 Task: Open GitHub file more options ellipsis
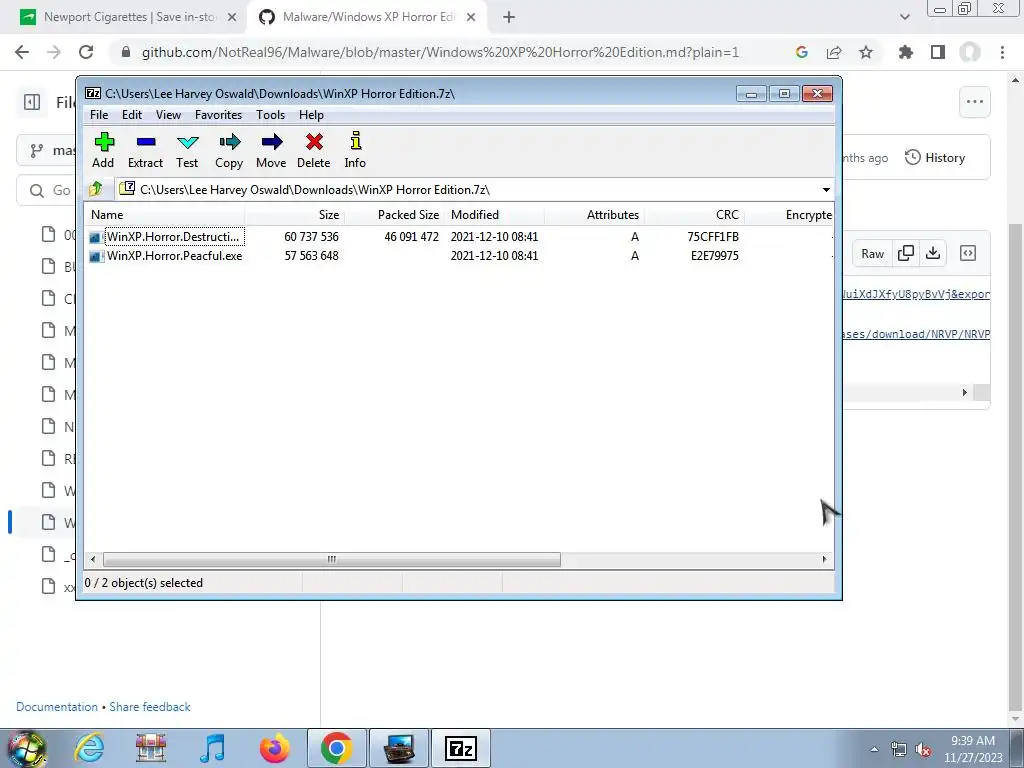[975, 102]
